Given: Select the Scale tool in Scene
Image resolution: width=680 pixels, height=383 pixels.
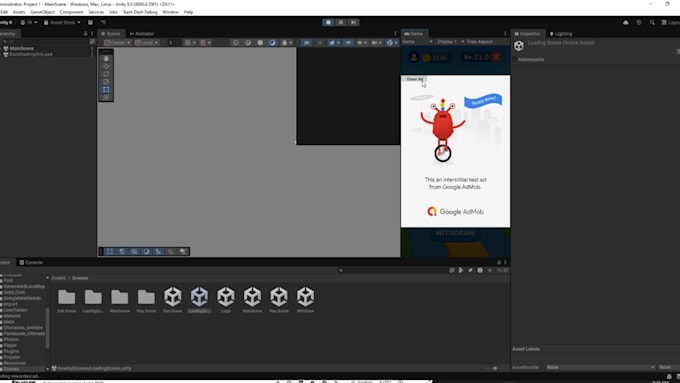Looking at the screenshot, I should (x=106, y=82).
